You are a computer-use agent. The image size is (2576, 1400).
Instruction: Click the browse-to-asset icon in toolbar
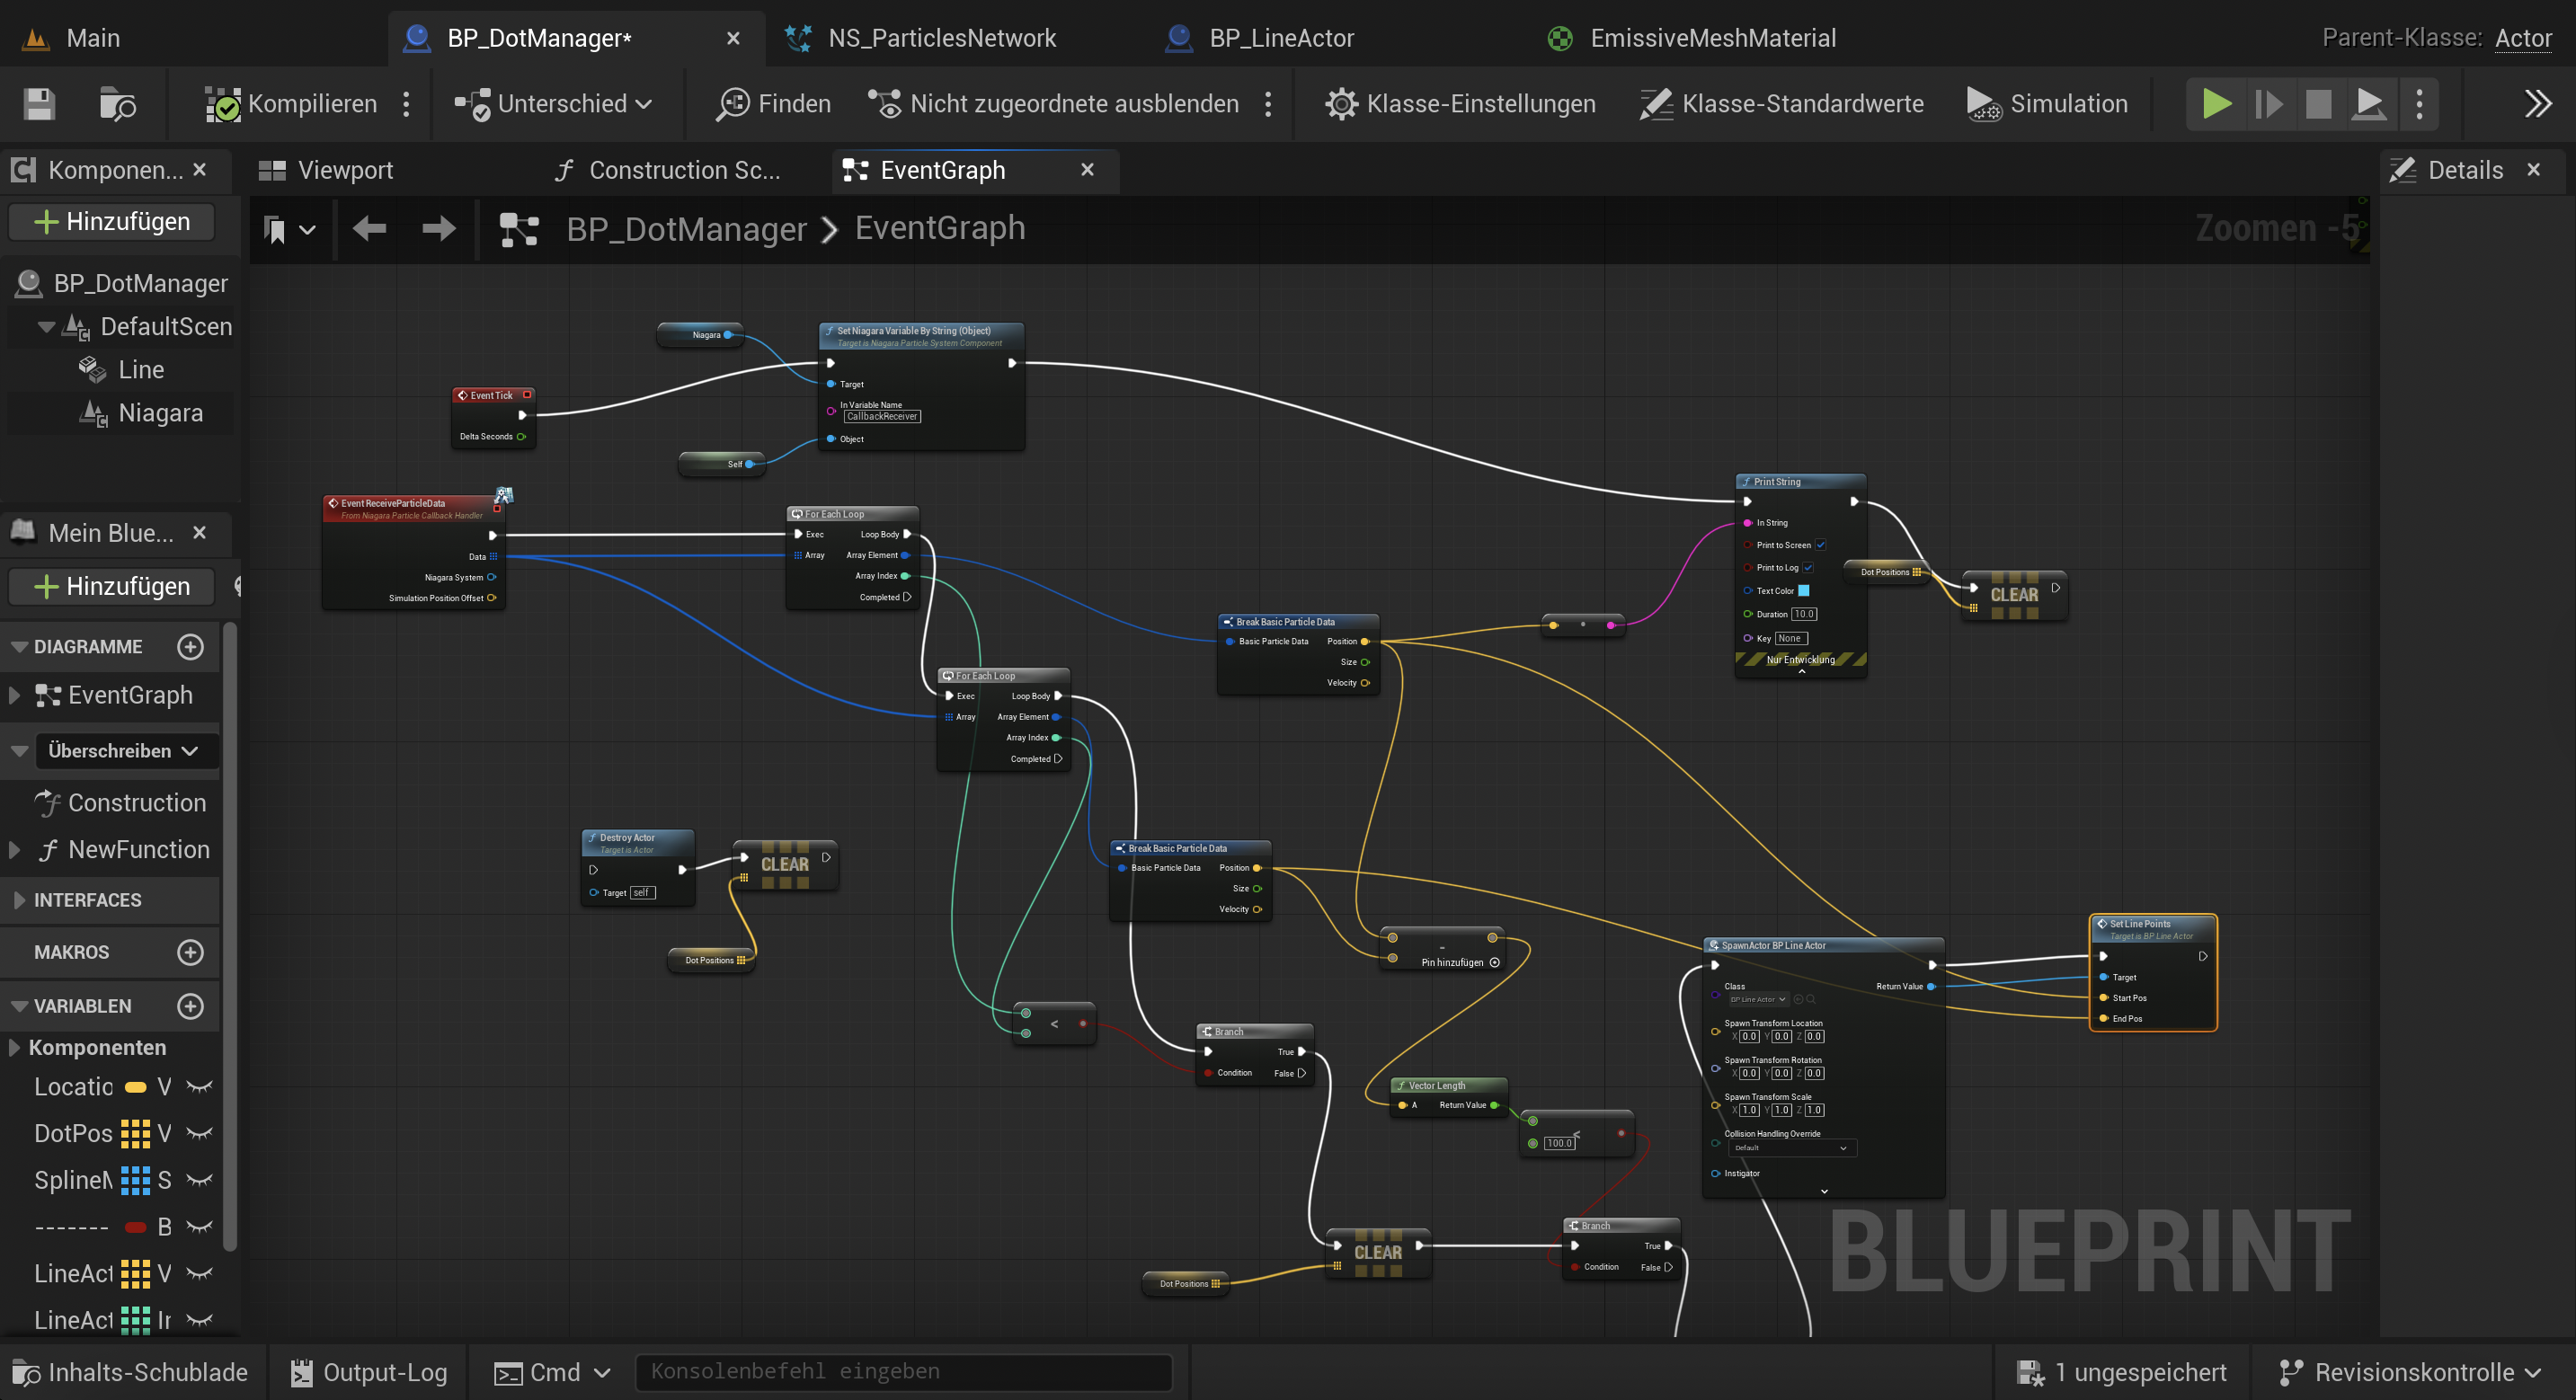[x=118, y=104]
